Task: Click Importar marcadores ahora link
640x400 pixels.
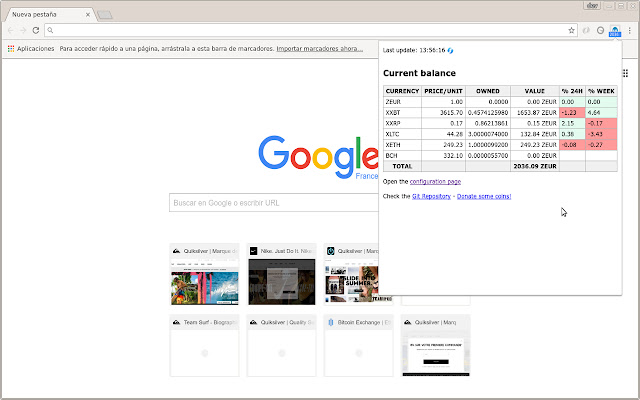Action: click(x=320, y=49)
